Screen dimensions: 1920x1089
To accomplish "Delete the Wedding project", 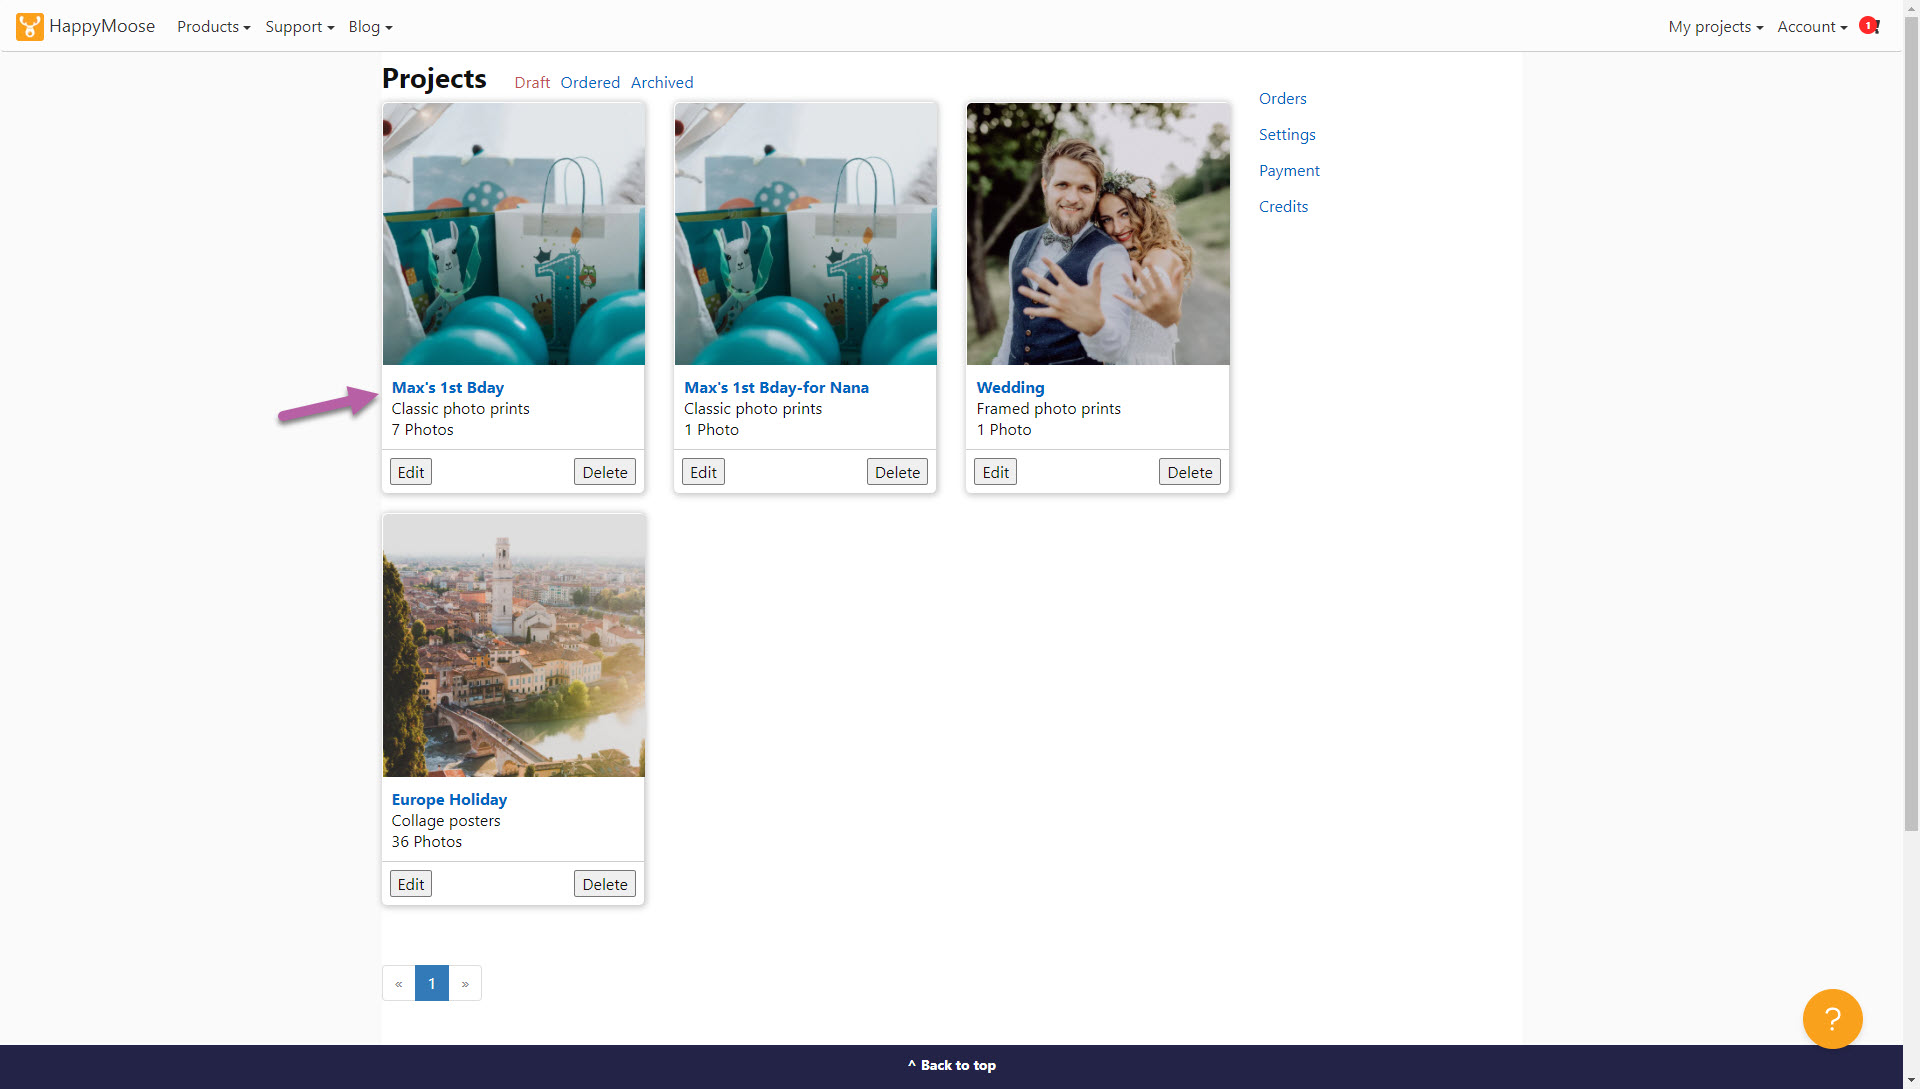I will [x=1189, y=471].
